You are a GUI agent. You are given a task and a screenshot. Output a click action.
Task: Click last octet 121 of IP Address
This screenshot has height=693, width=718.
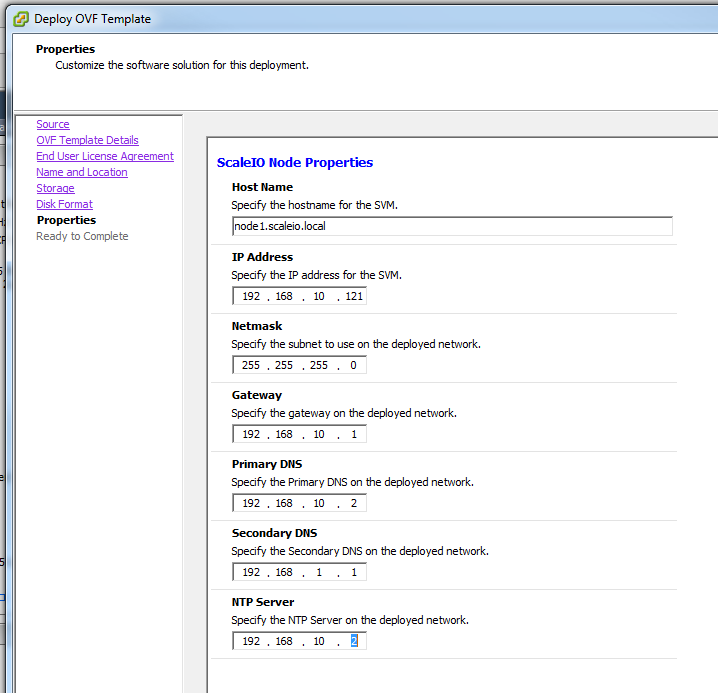click(354, 296)
